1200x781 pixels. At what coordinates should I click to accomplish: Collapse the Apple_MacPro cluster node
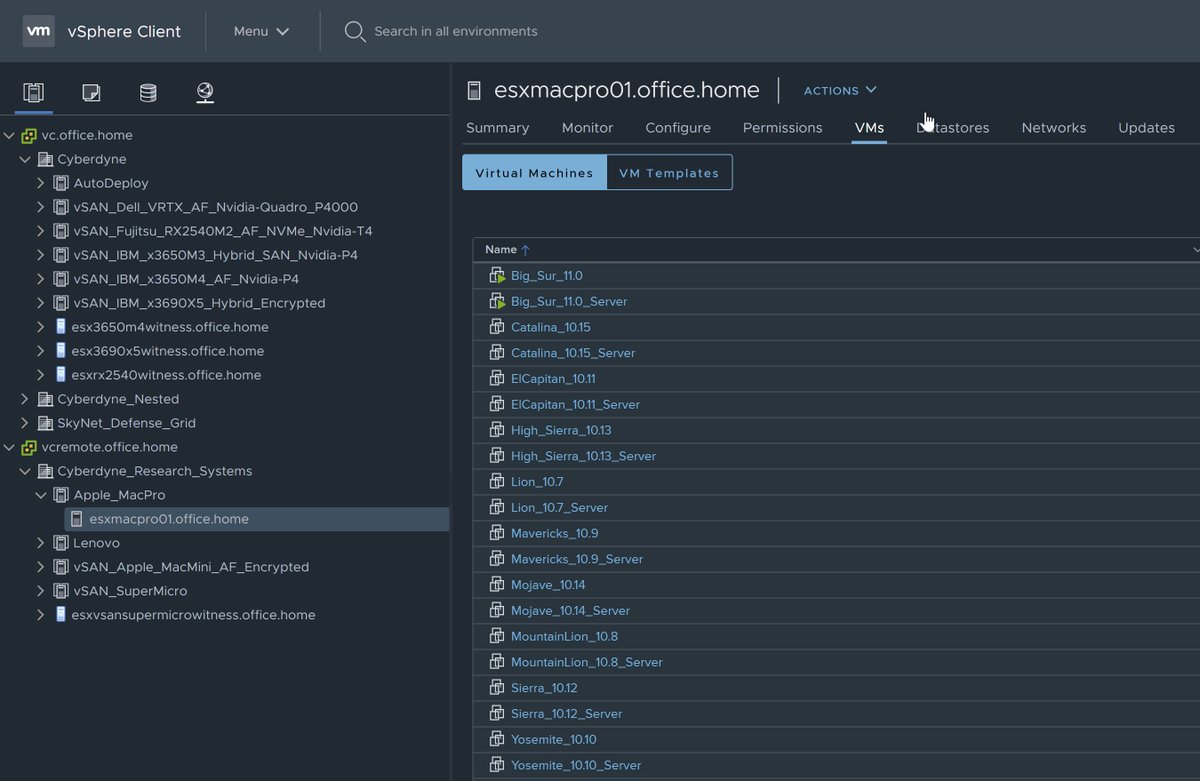point(41,495)
